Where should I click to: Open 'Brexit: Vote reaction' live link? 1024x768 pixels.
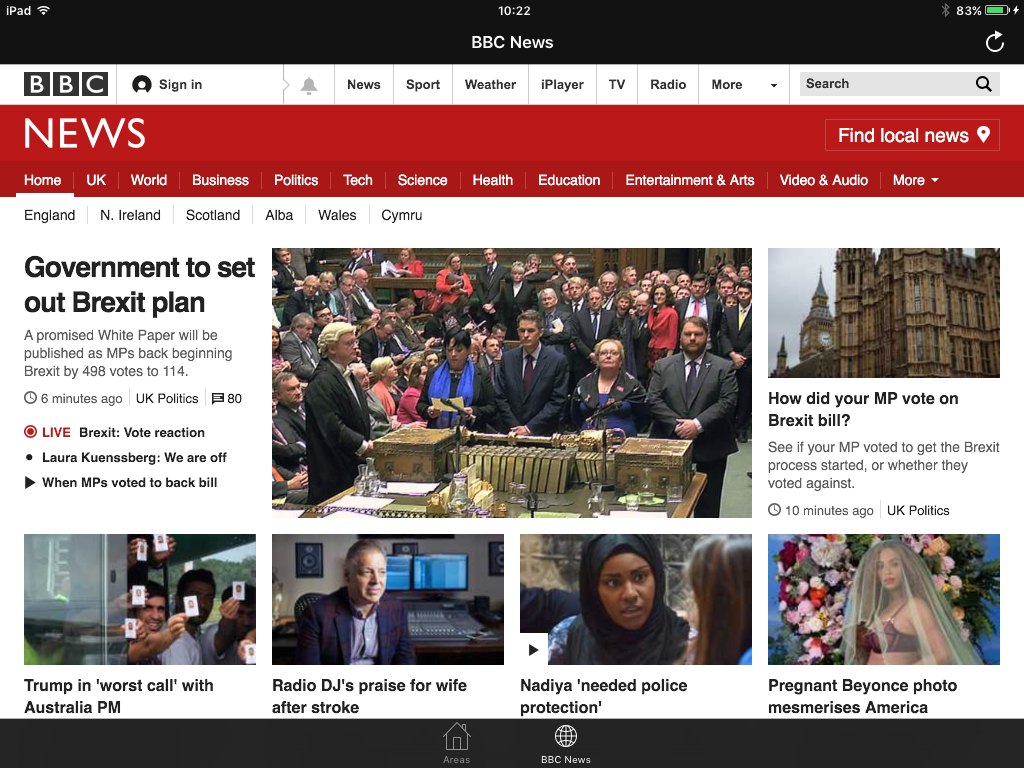[x=142, y=432]
